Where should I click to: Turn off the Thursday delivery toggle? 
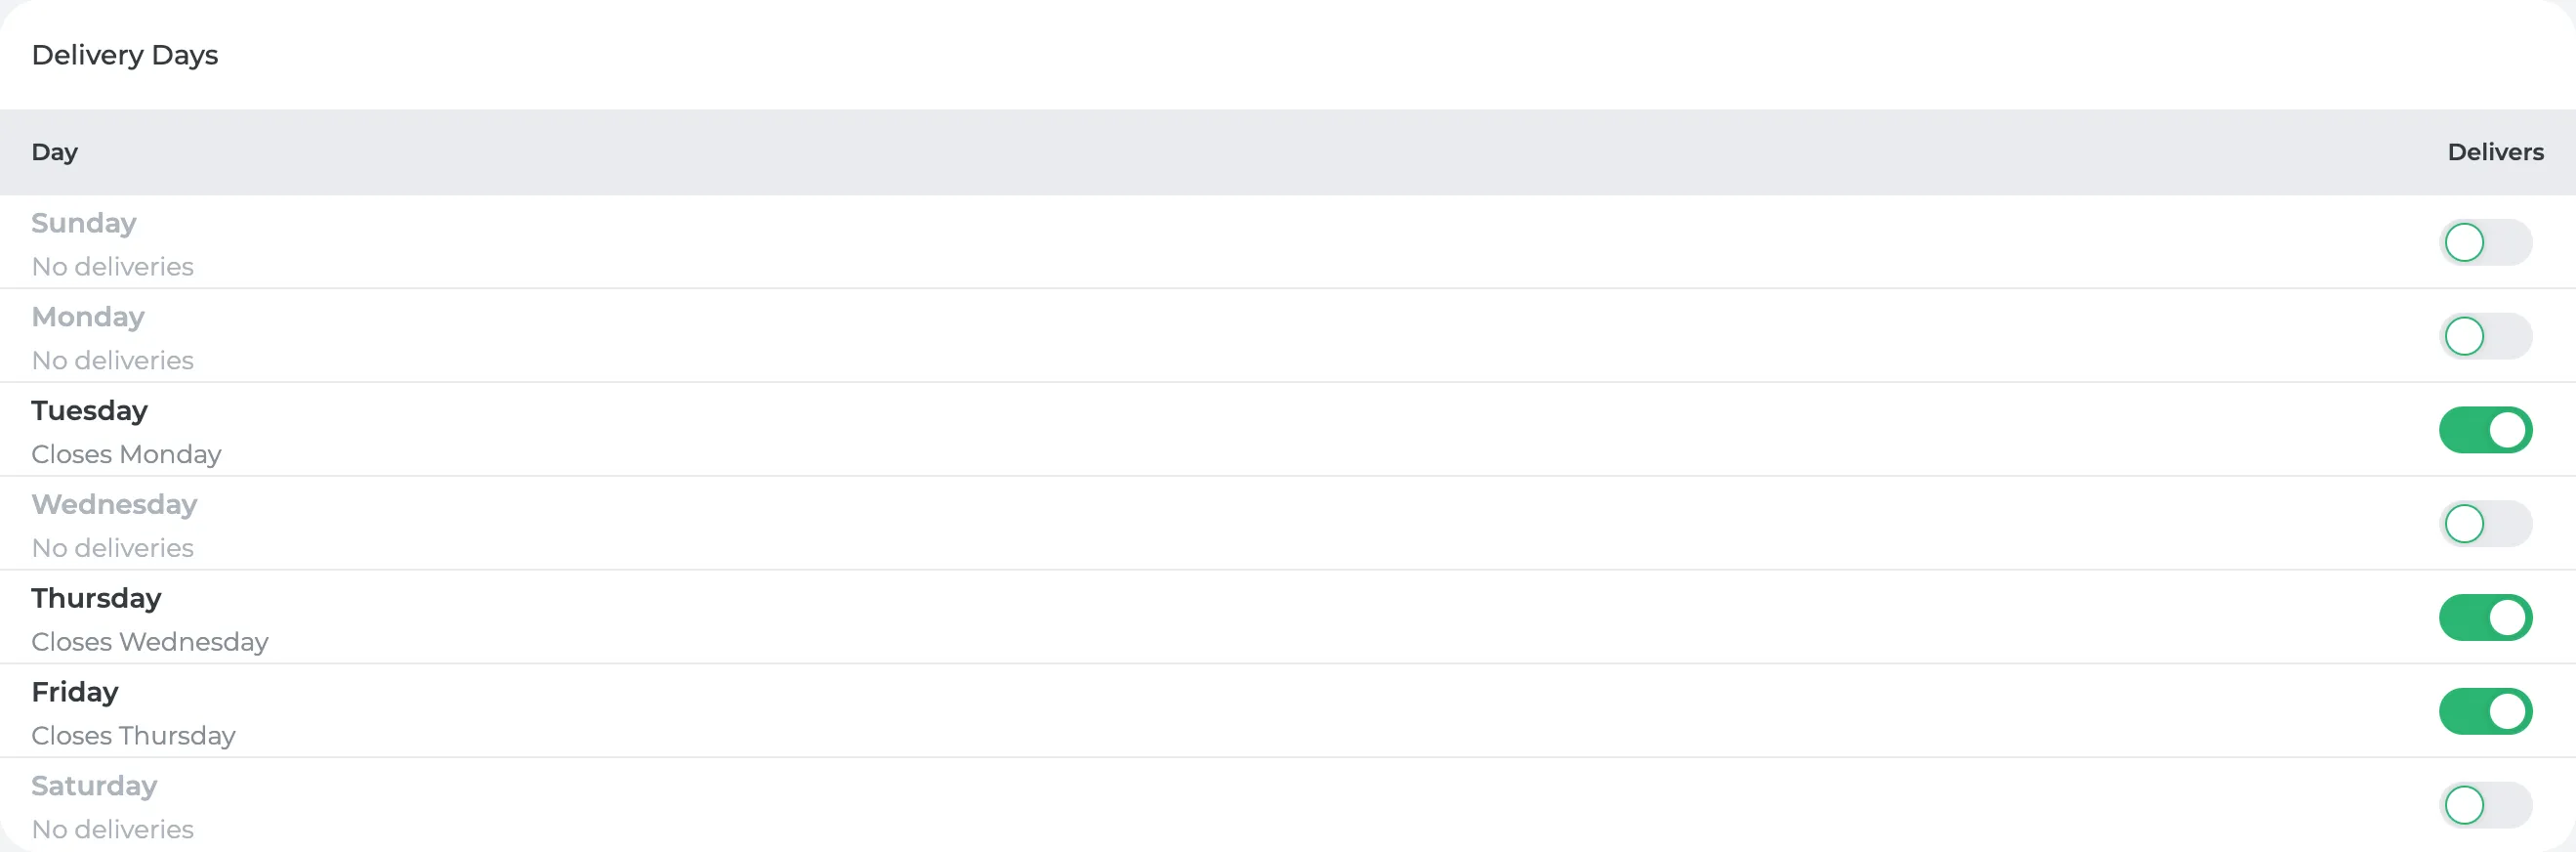(x=2485, y=618)
